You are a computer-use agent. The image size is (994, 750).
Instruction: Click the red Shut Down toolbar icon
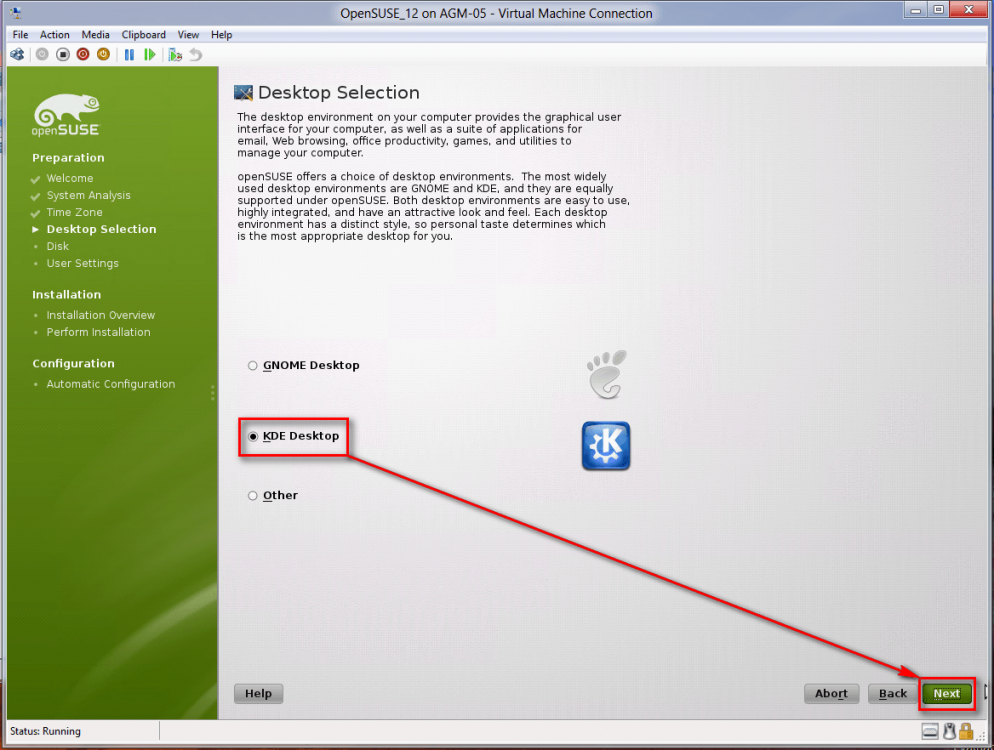point(83,55)
